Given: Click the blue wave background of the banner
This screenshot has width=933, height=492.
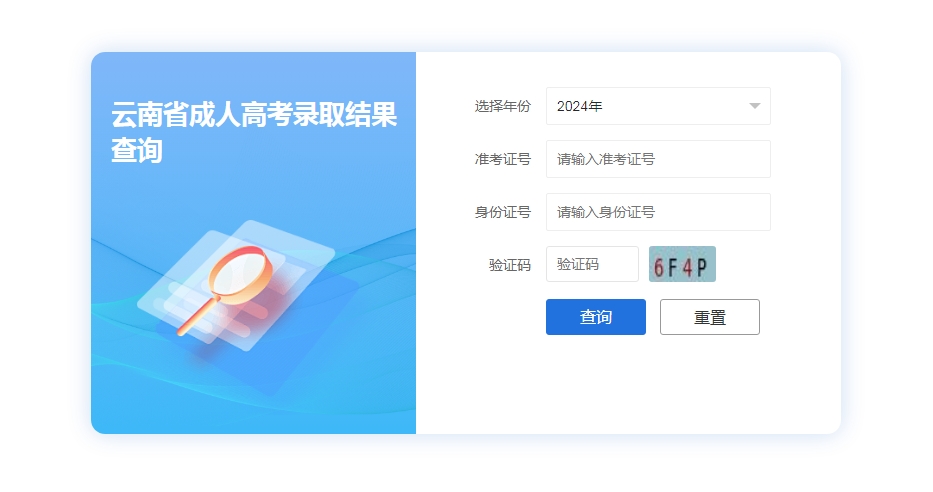Looking at the screenshot, I should [x=333, y=381].
